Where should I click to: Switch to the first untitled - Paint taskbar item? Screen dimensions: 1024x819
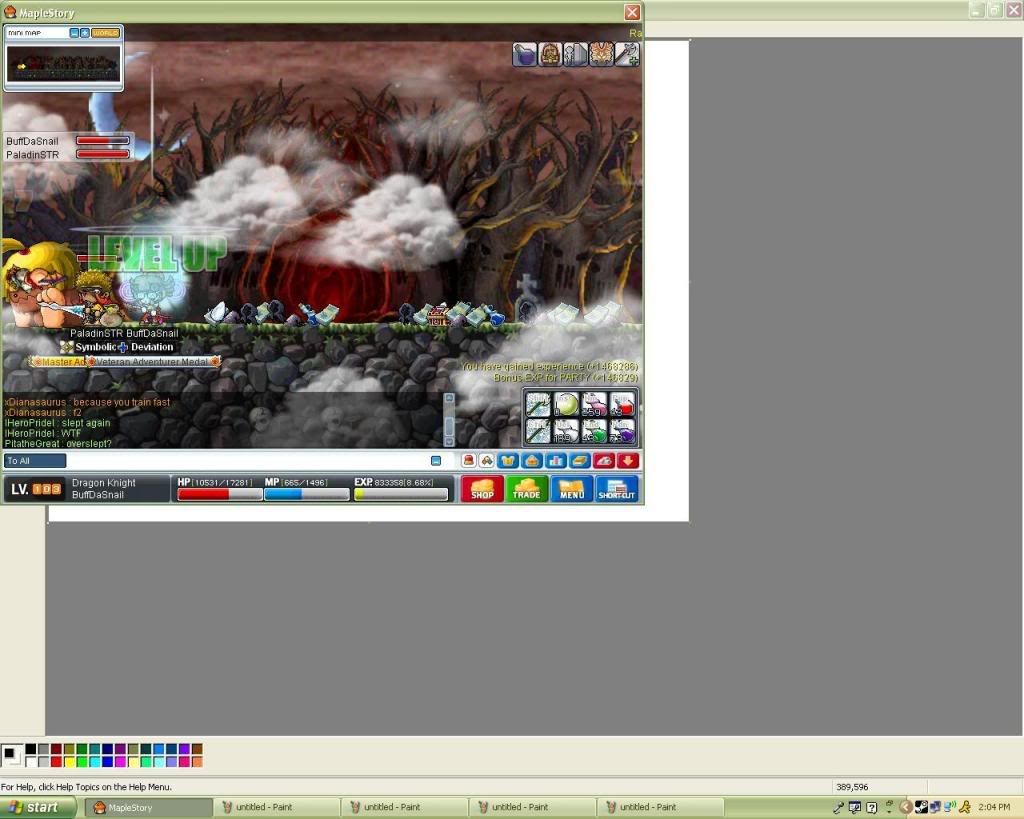point(277,808)
